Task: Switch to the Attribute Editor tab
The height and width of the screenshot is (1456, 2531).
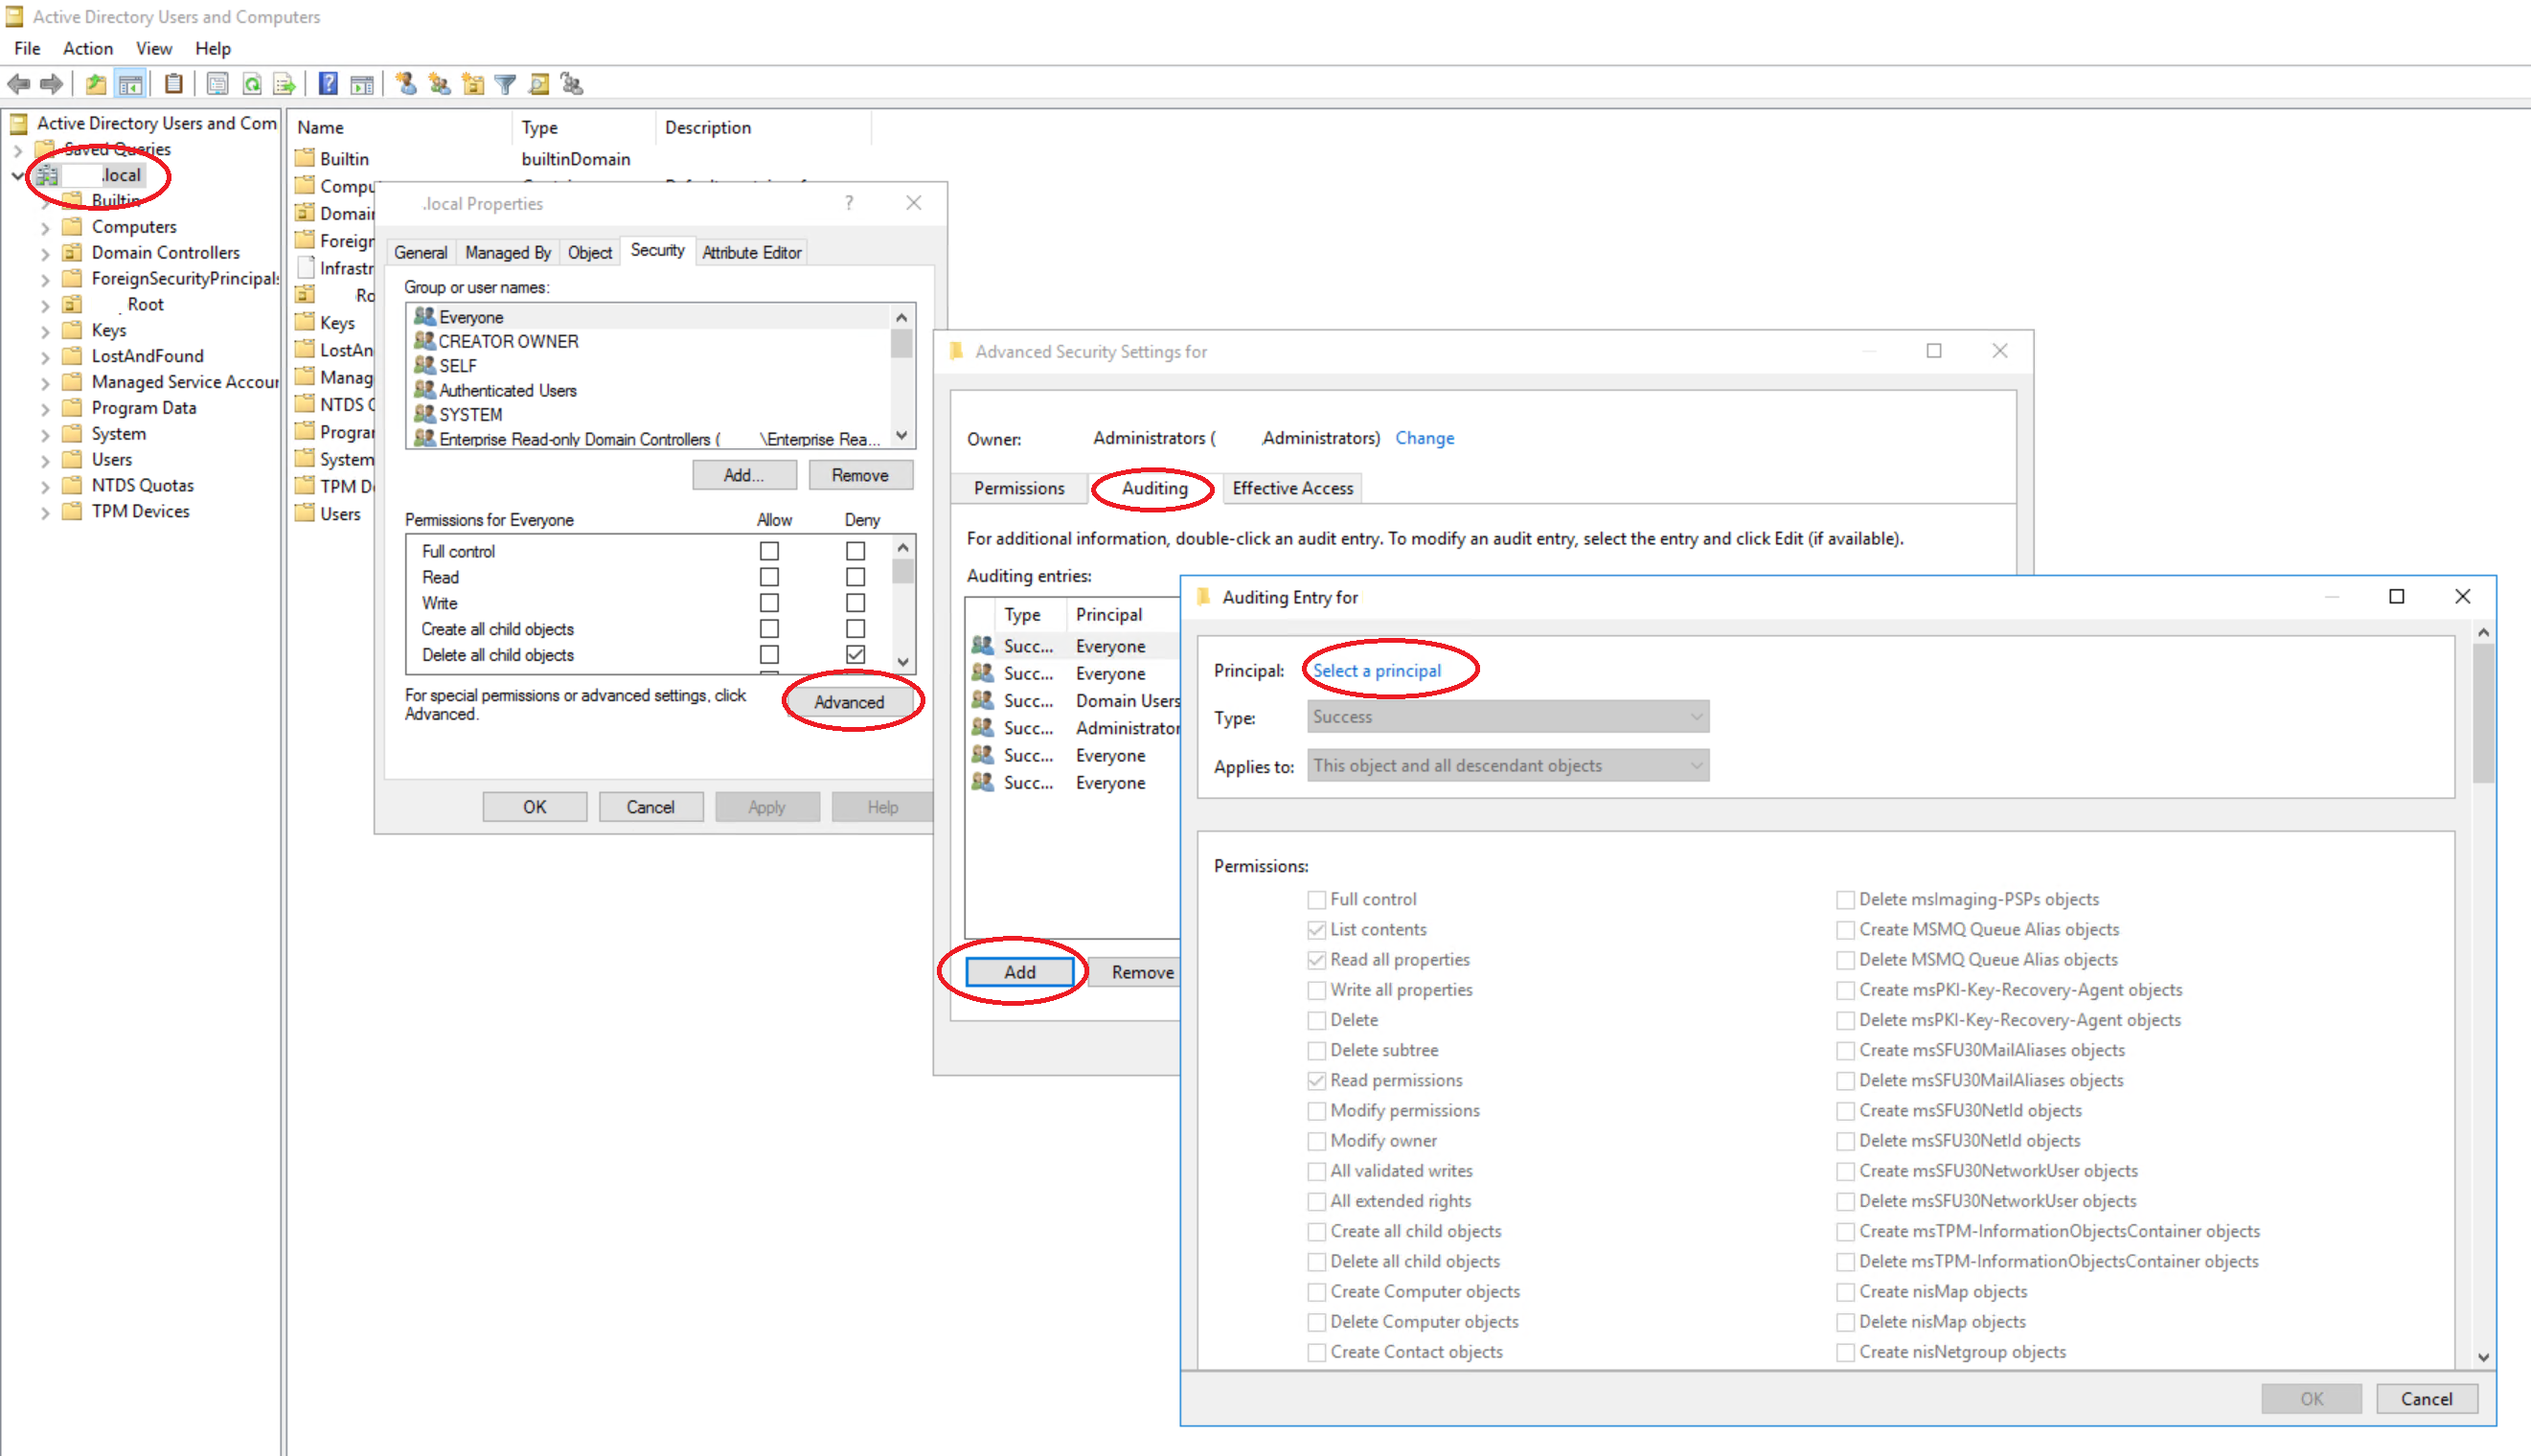Action: coord(751,252)
